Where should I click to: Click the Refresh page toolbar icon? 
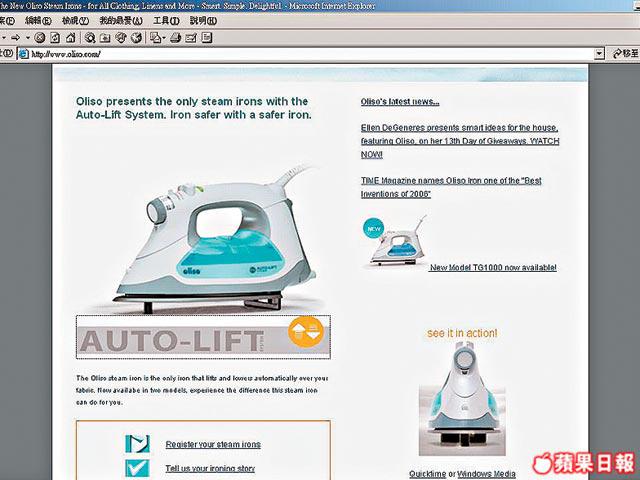(x=56, y=37)
